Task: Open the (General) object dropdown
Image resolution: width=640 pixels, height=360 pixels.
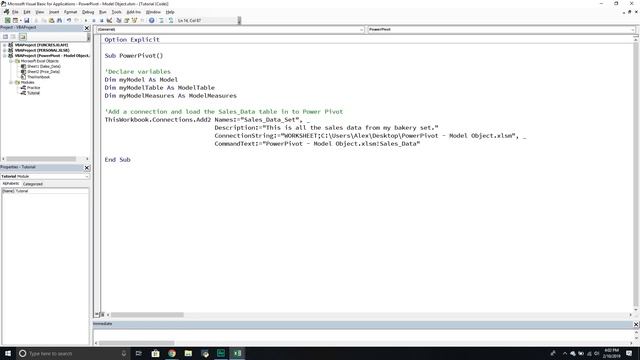Action: pos(361,29)
